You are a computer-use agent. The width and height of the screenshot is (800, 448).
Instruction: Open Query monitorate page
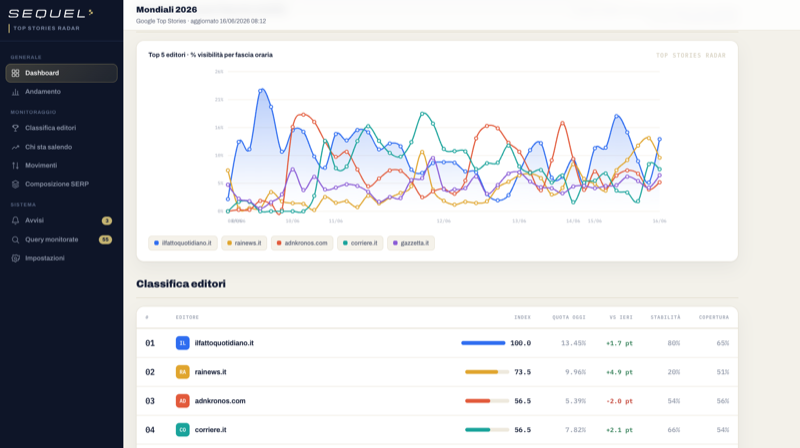[61, 239]
